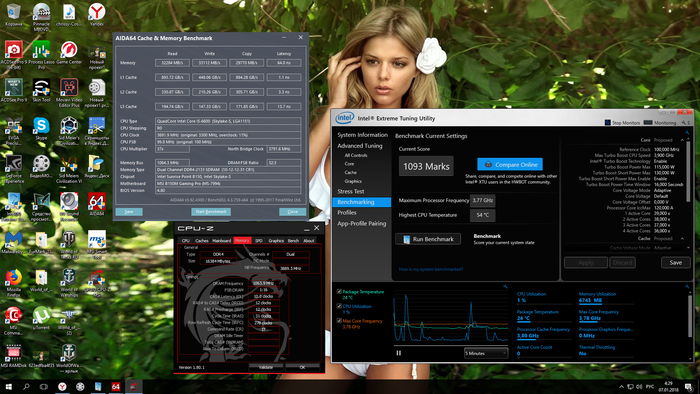Viewport: 700px width, 394px height.
Task: Open BR Sound Recorder desktop icon
Action: (x=69, y=207)
